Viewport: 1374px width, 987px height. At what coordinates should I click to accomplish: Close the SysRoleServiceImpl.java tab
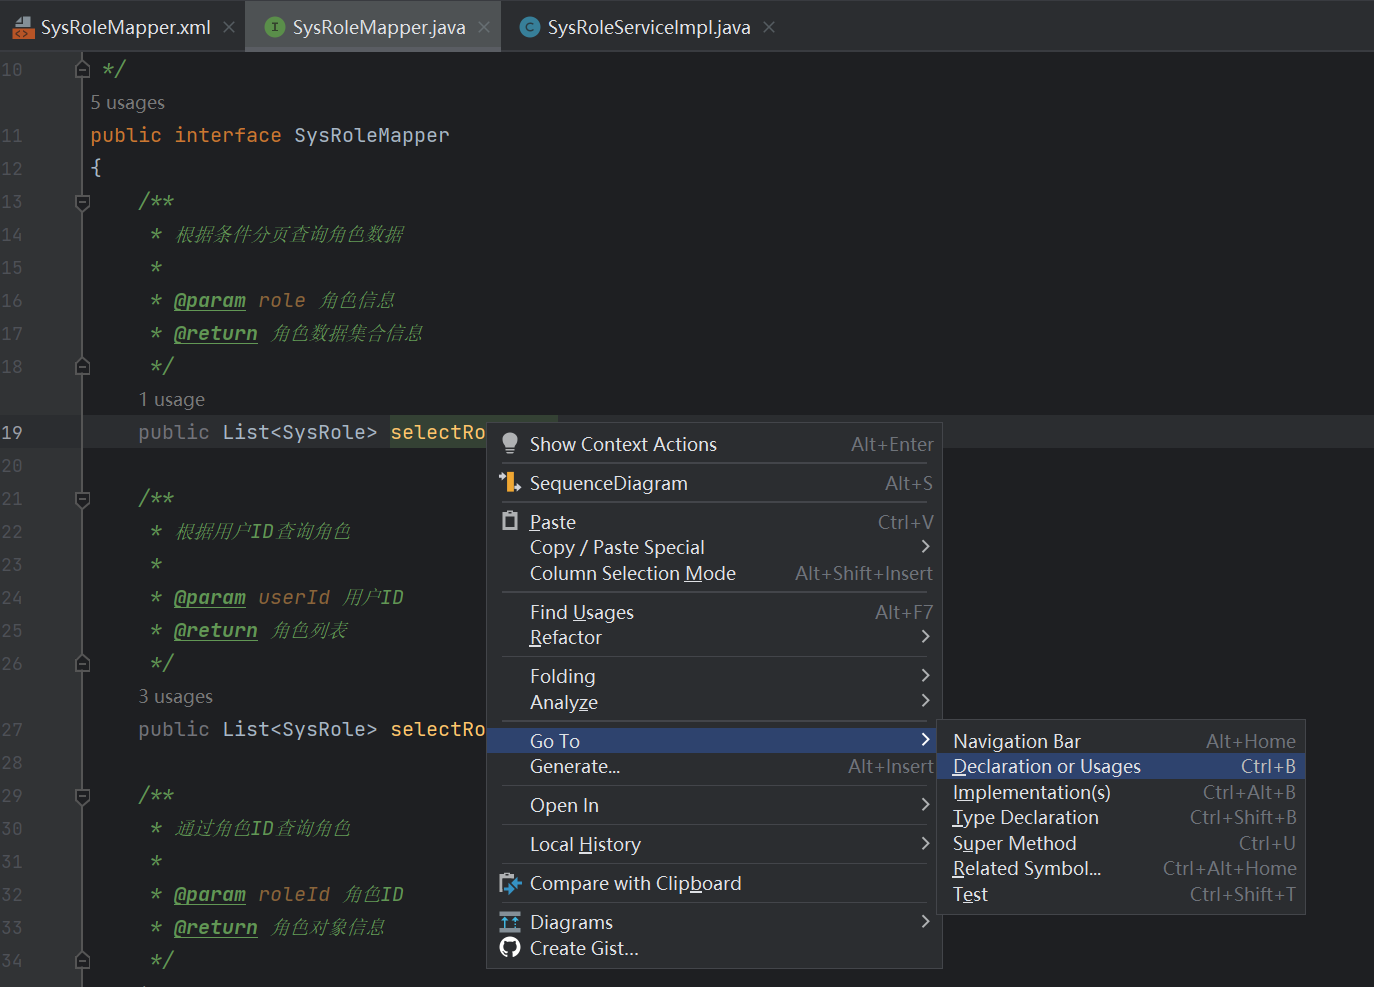pos(769,27)
